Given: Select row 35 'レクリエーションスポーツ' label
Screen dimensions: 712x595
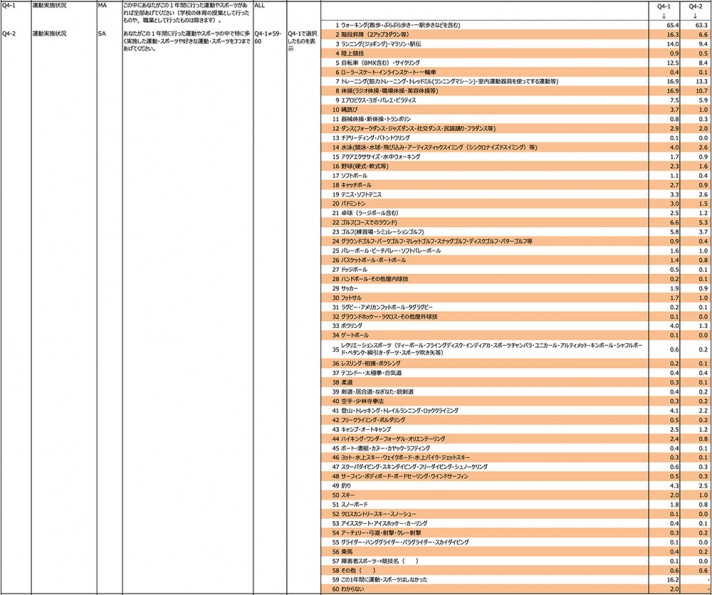Looking at the screenshot, I should [x=492, y=349].
